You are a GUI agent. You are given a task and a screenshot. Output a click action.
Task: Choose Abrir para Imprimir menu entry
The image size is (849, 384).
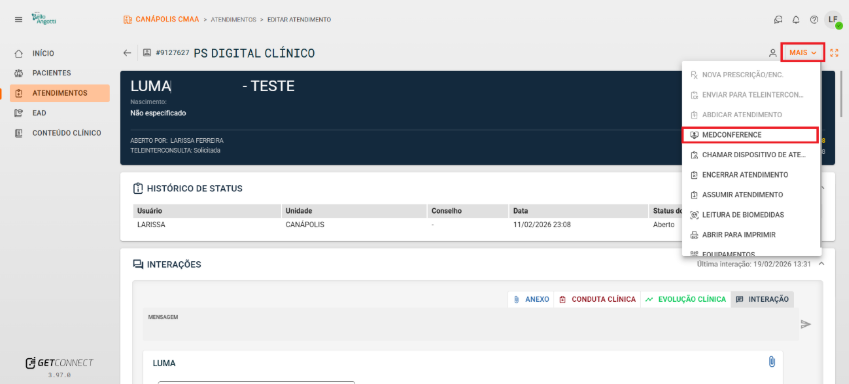click(751, 235)
